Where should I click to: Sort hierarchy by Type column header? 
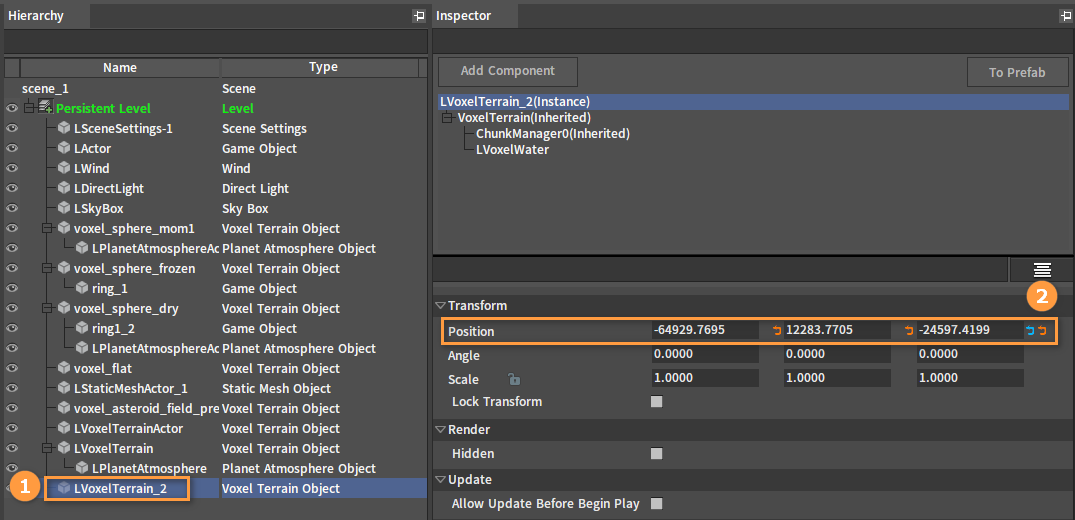[323, 67]
